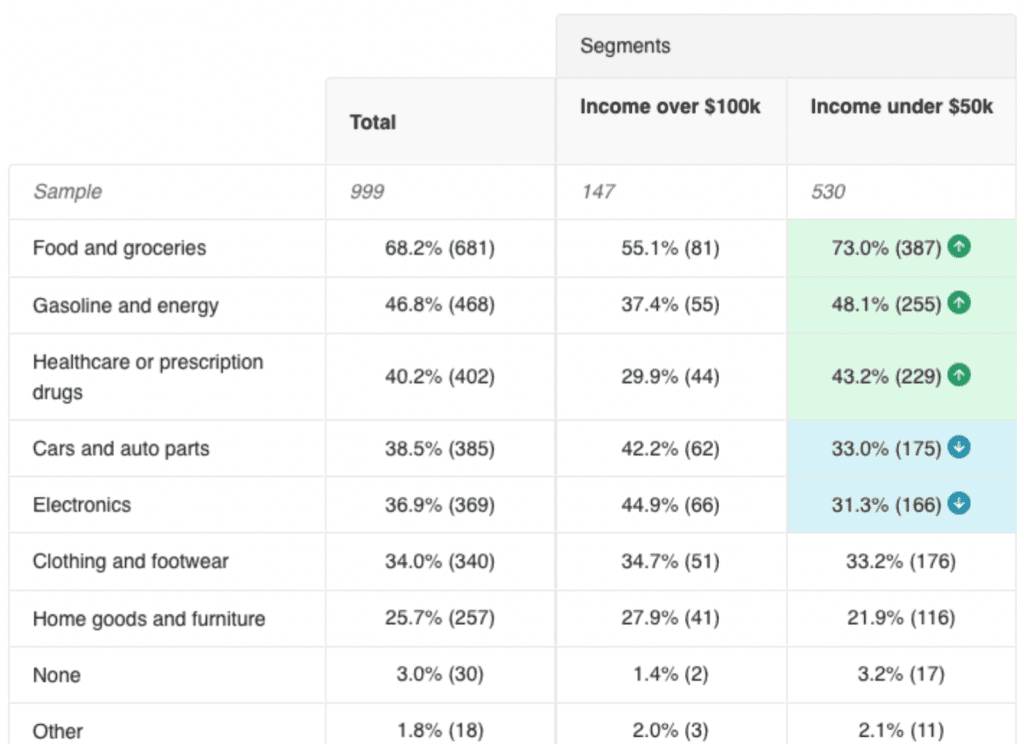This screenshot has width=1024, height=750.
Task: Click blue down arrow in Cars and auto parts row
Action: pyautogui.click(x=959, y=448)
